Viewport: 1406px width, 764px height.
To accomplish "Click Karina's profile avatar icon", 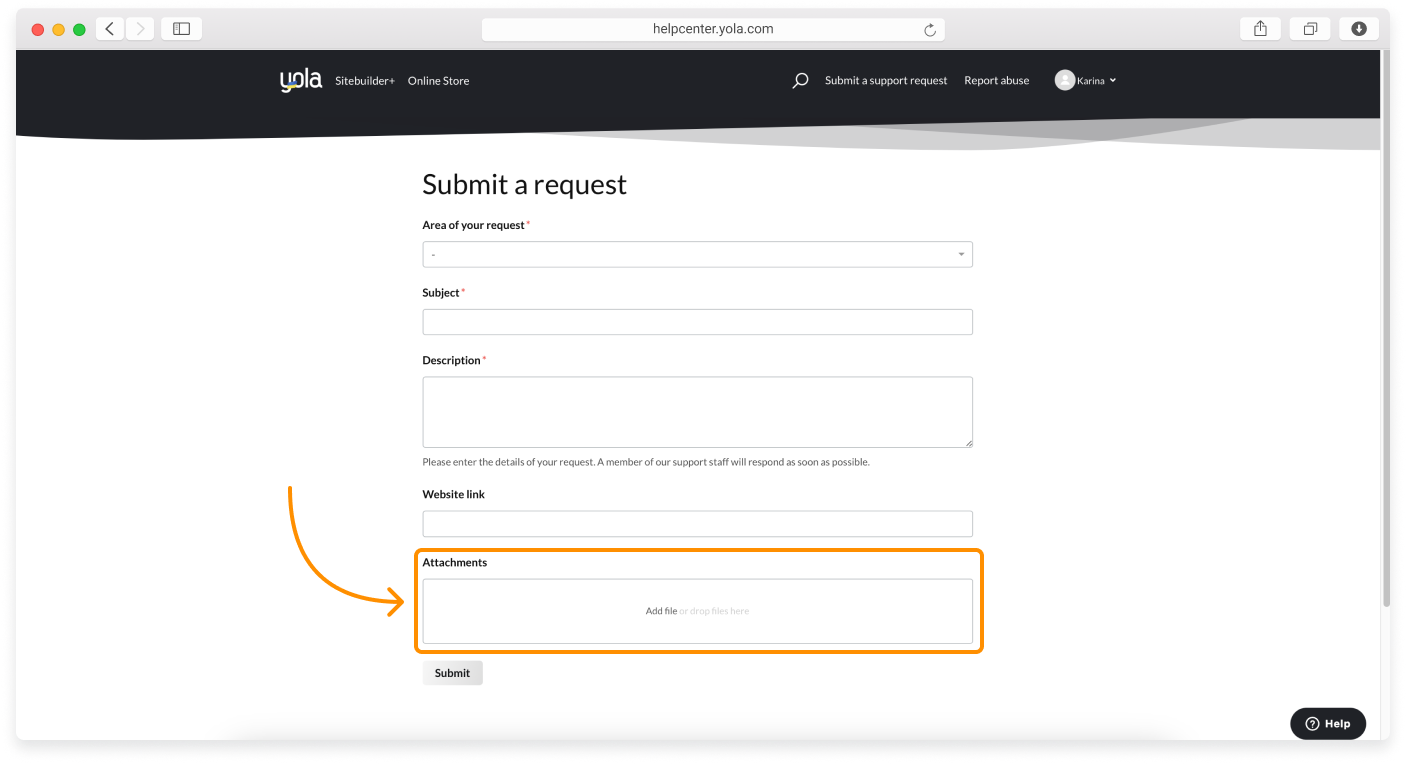I will coord(1065,80).
